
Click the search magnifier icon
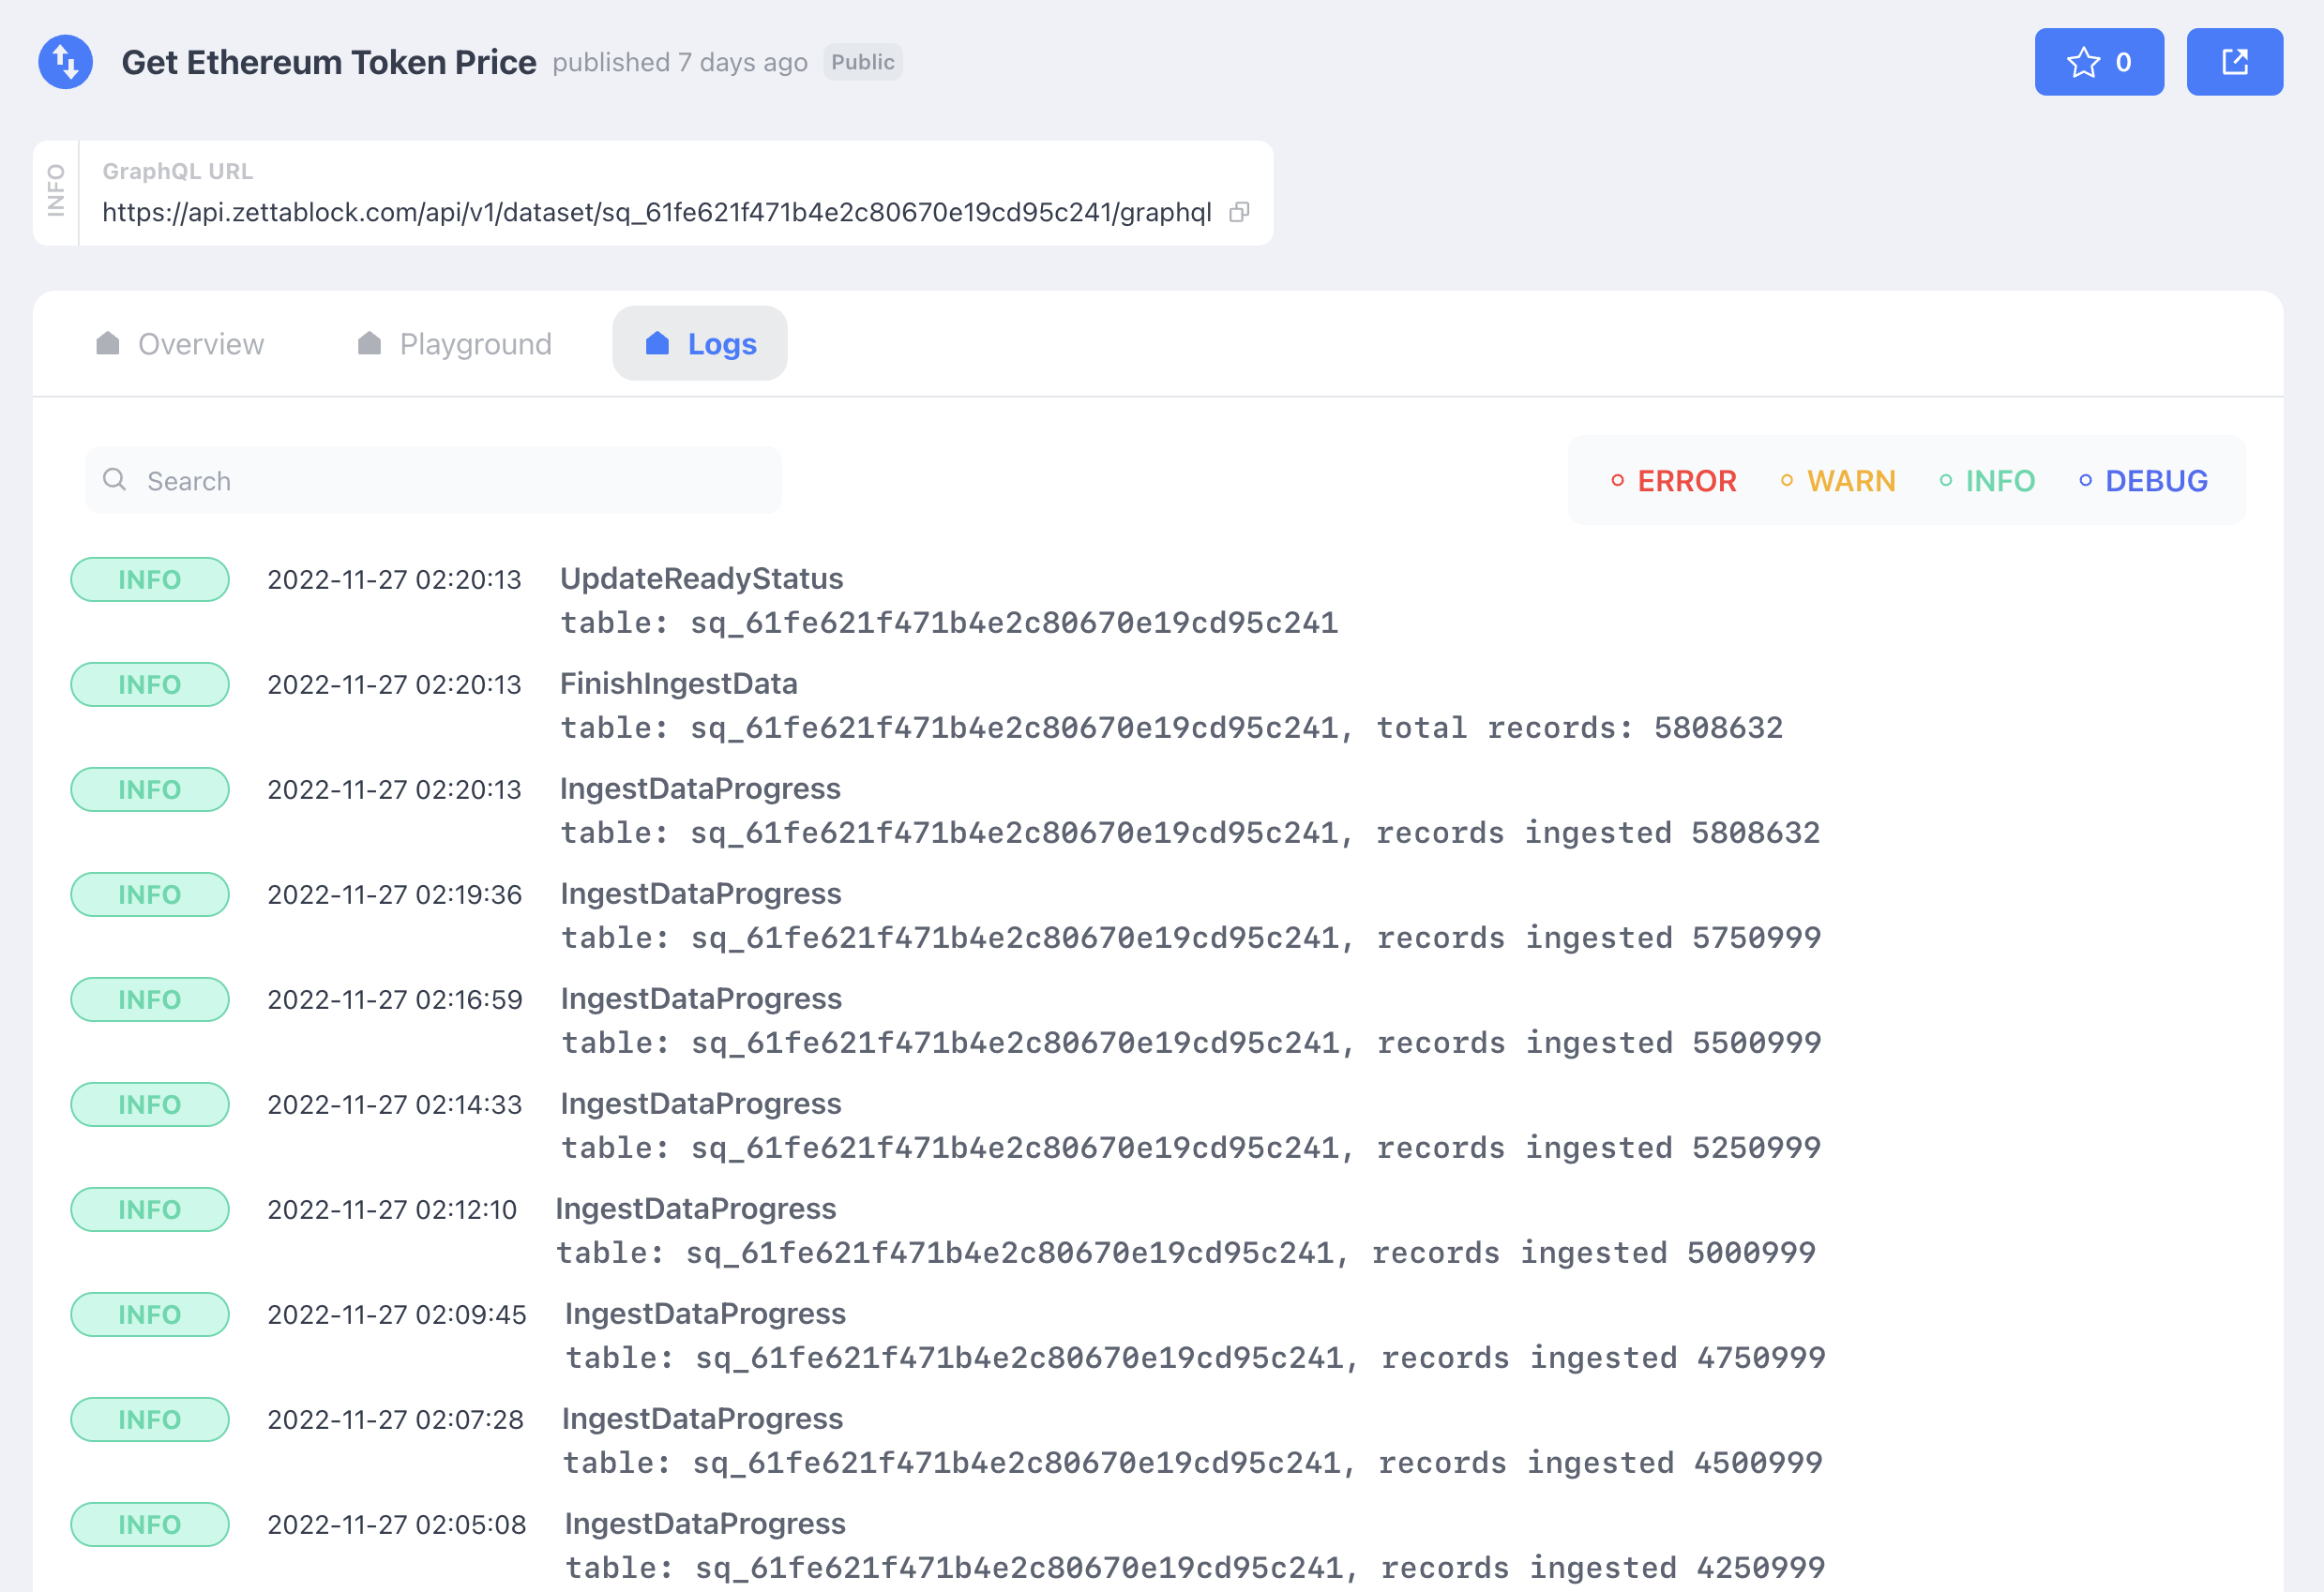pos(115,480)
